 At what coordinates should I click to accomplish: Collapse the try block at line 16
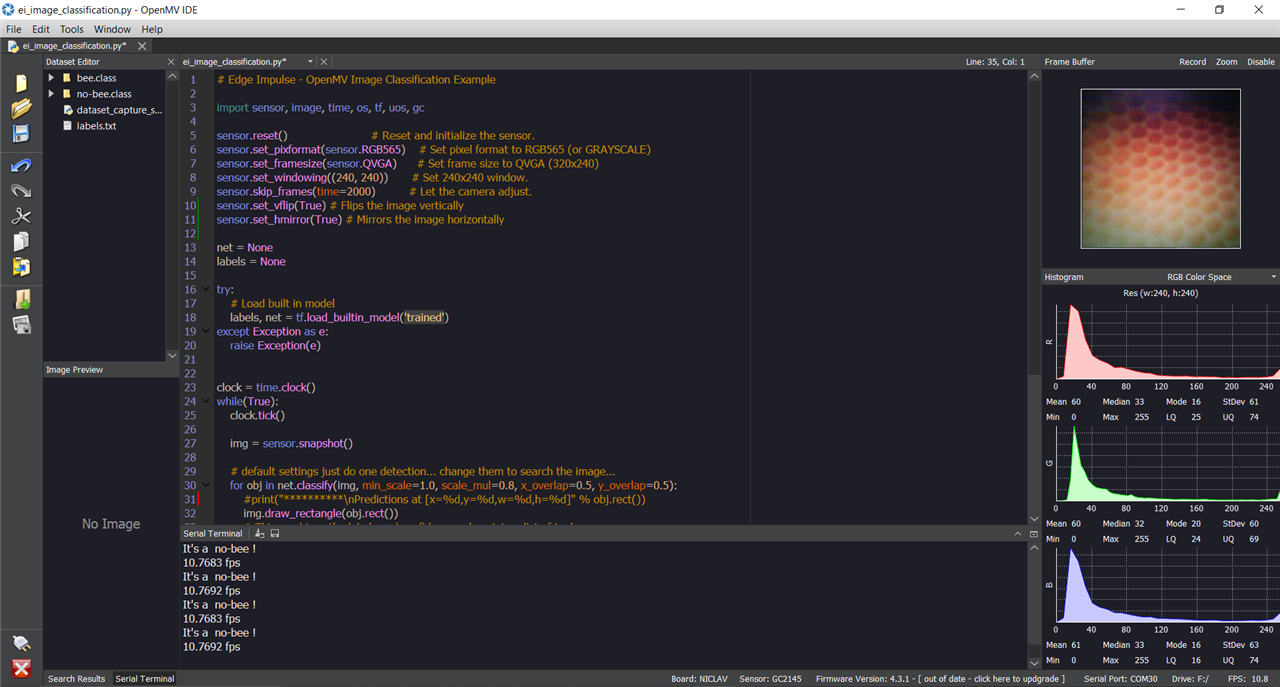click(x=206, y=290)
